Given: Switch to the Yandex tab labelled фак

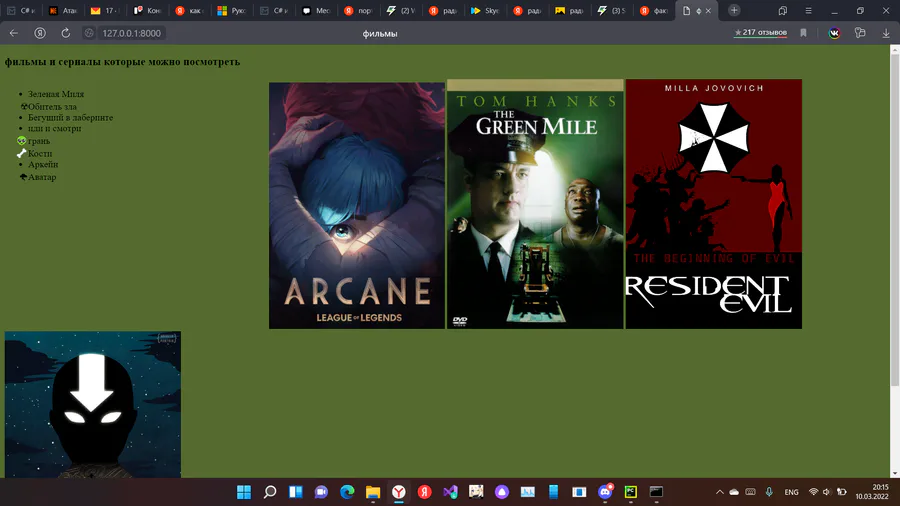Looking at the screenshot, I should click(654, 10).
